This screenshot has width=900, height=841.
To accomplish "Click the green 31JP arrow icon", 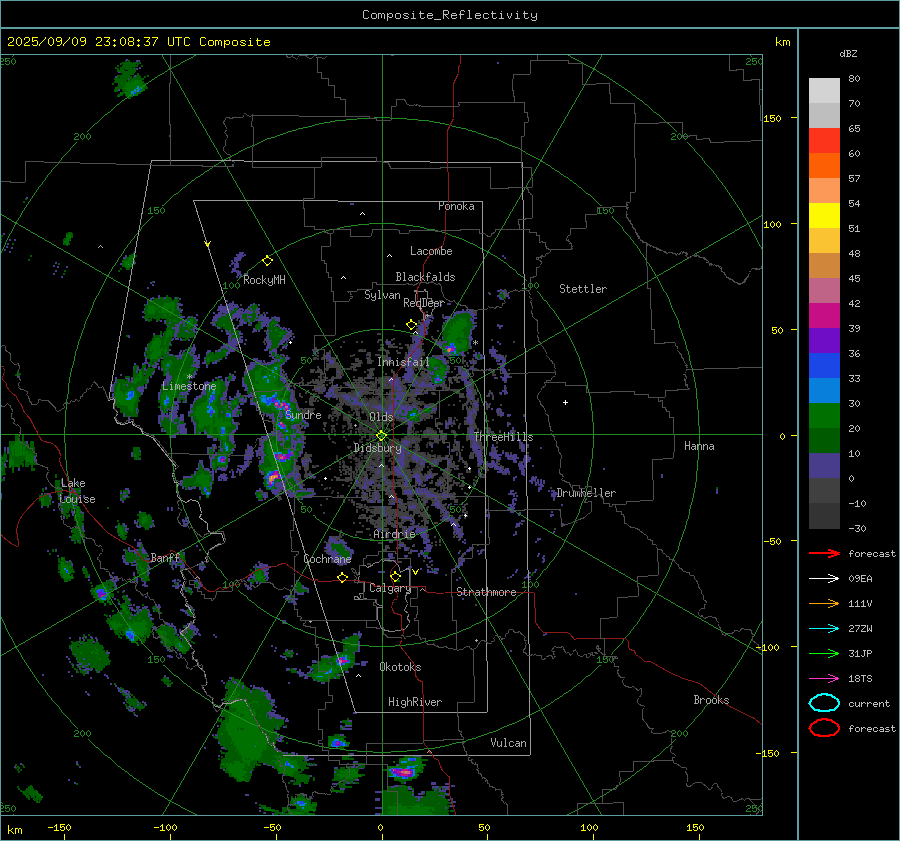I will 824,653.
